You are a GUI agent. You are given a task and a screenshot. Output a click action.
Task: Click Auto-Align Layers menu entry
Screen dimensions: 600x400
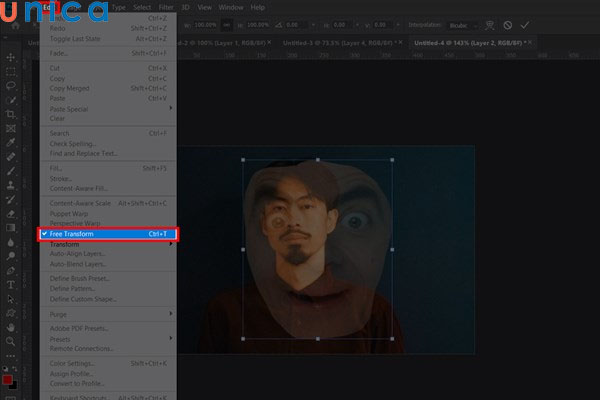click(108, 254)
